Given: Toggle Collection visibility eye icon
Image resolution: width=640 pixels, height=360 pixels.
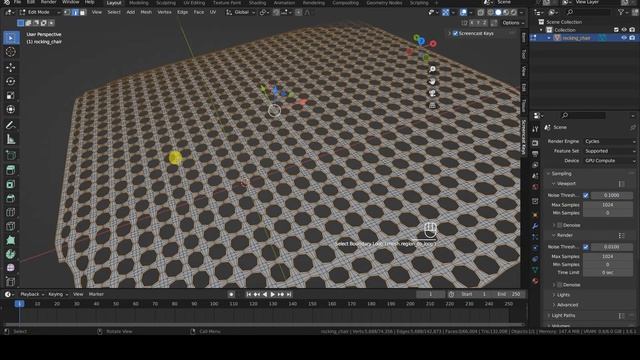Looking at the screenshot, I should pyautogui.click(x=624, y=30).
